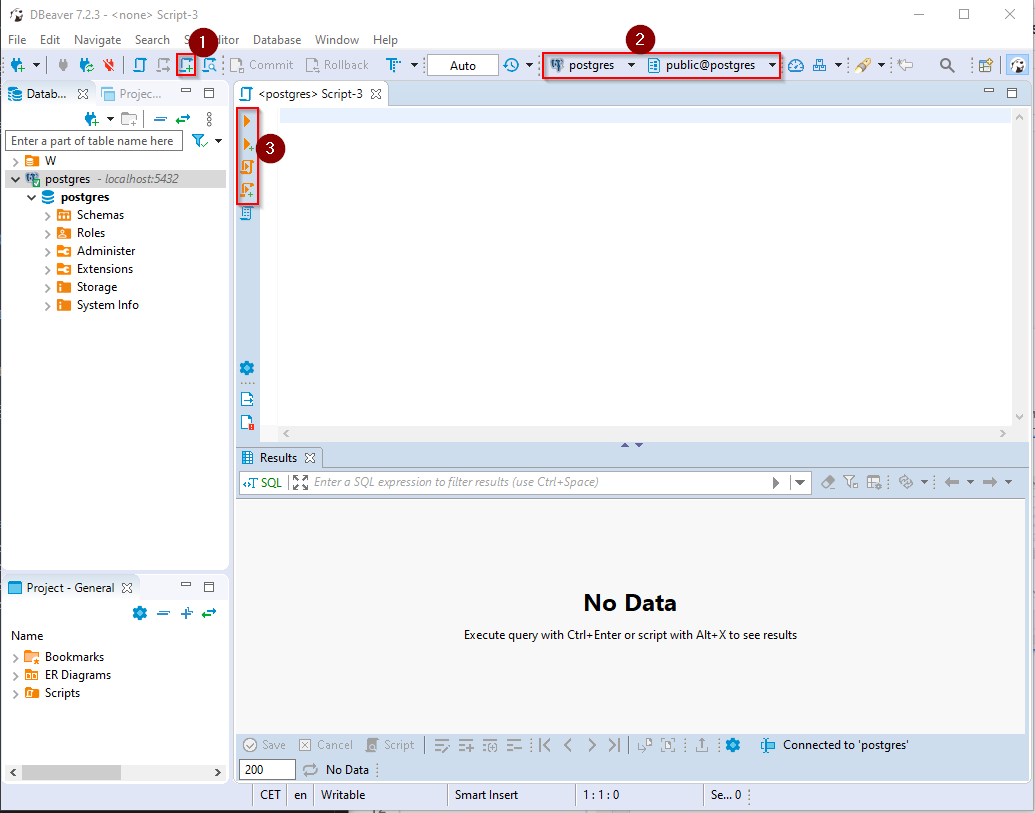Open the editor side-panel settings gear
The width and height of the screenshot is (1035, 813).
pyautogui.click(x=247, y=368)
